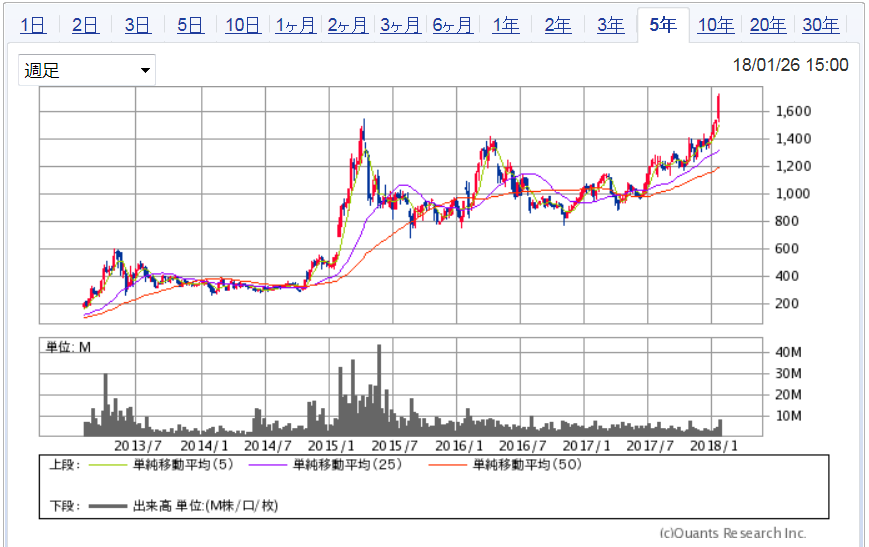Select the 2日 time range tab

point(85,25)
